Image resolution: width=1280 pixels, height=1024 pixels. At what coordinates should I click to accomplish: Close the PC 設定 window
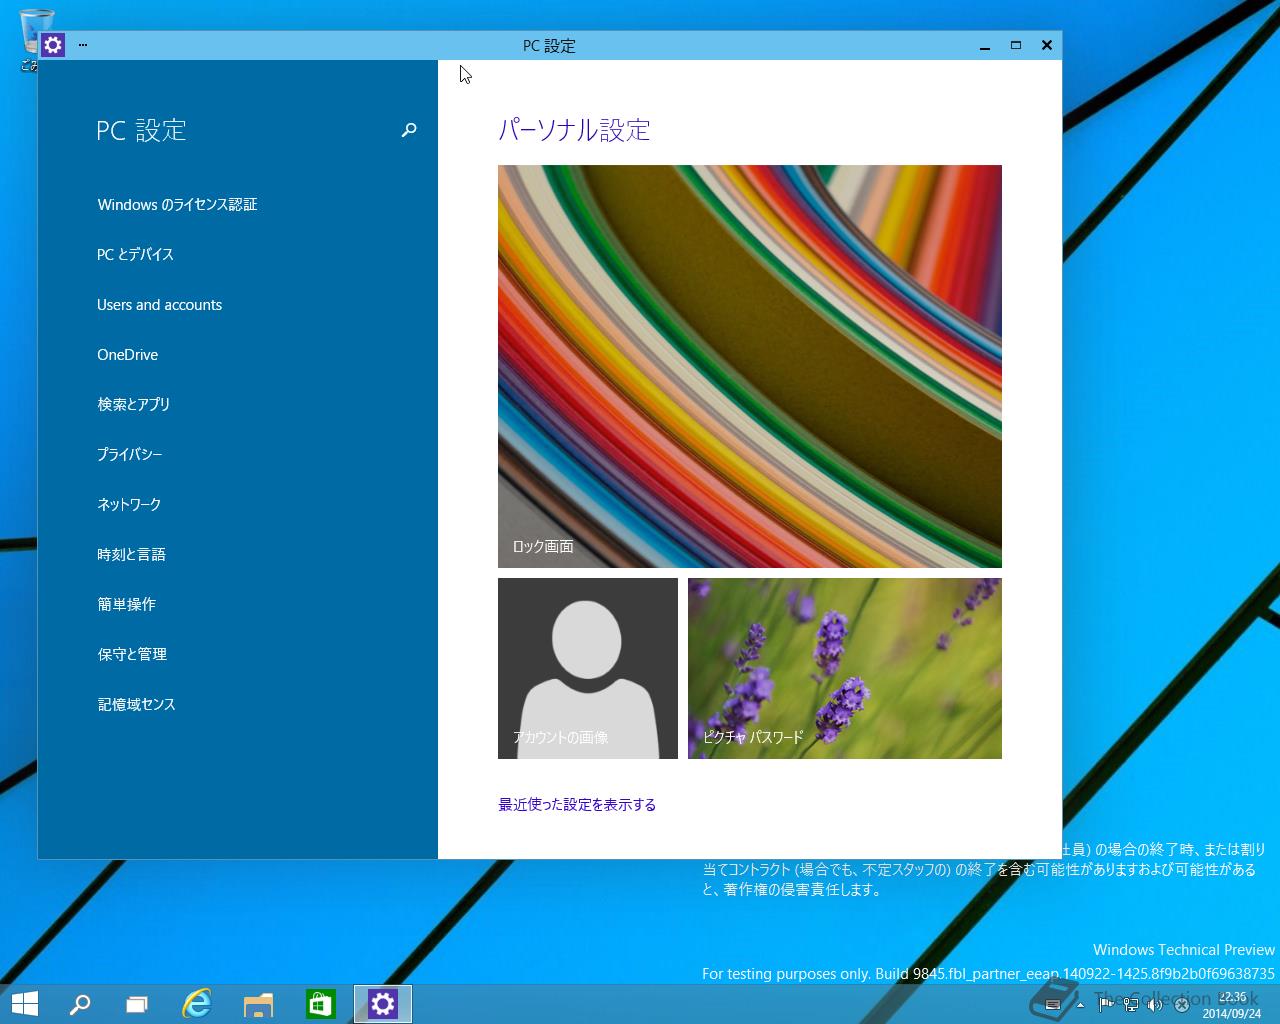1047,45
